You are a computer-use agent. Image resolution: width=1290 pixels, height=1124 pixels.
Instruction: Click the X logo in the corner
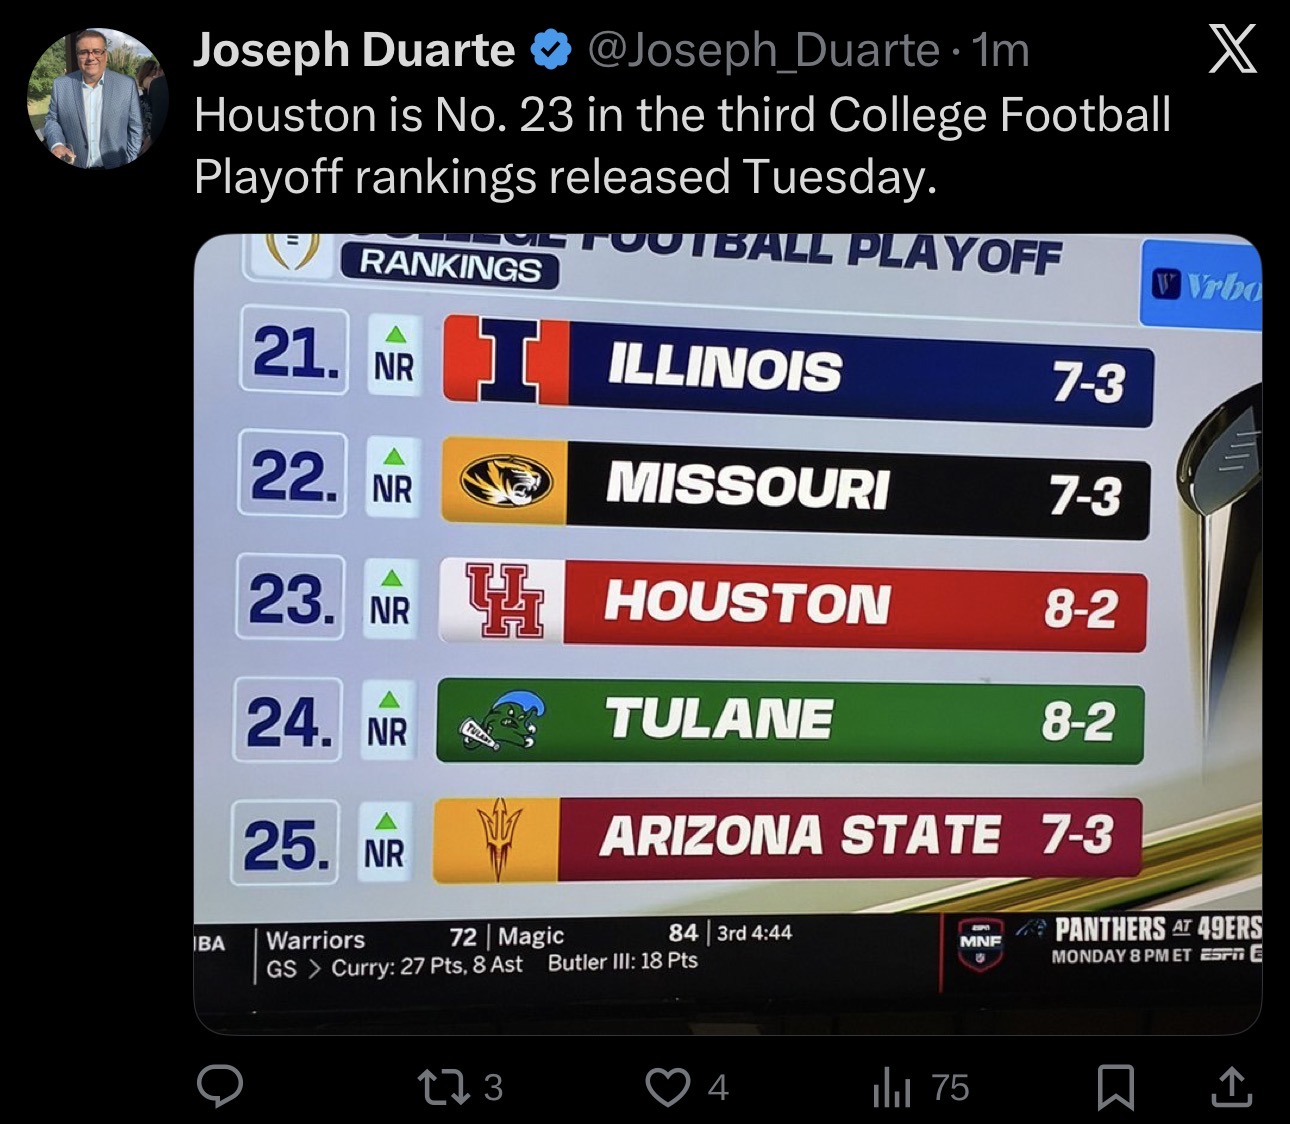[1232, 48]
